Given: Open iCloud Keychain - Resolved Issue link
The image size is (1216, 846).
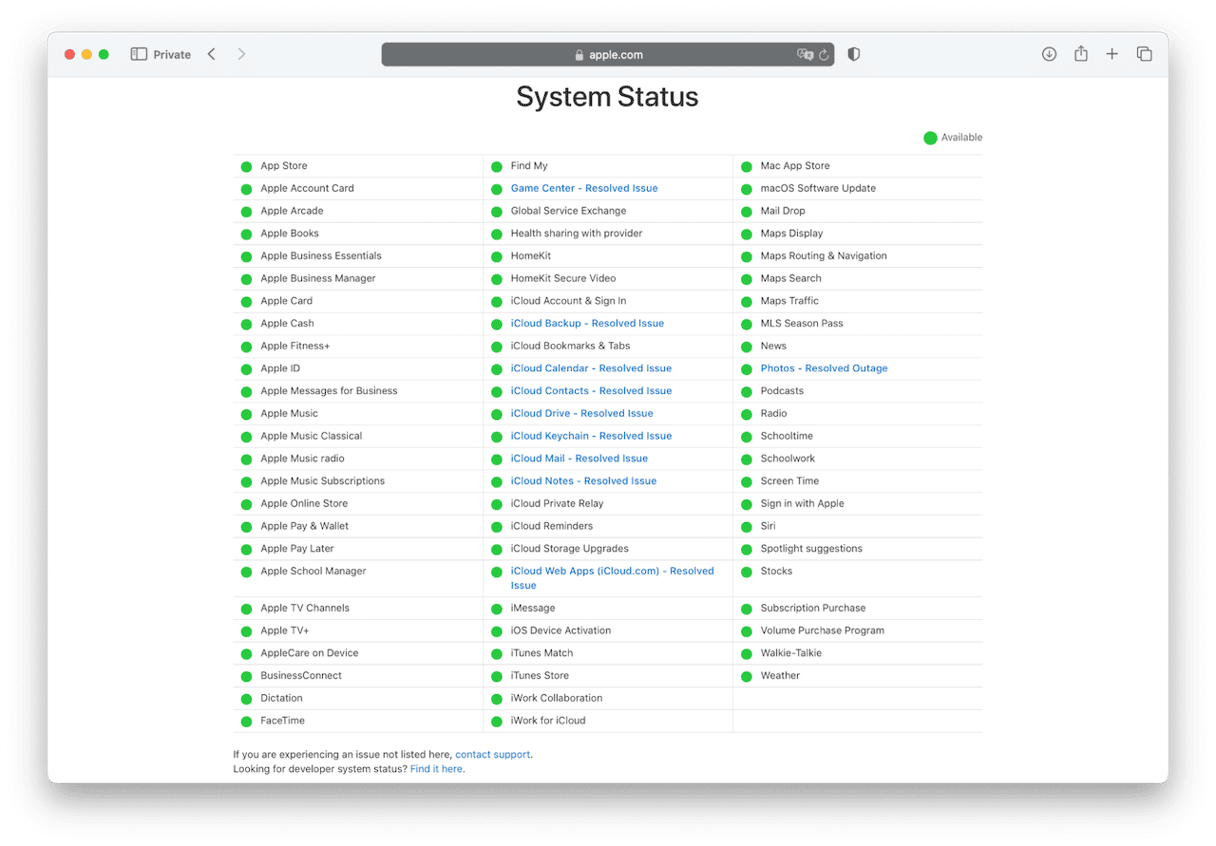Looking at the screenshot, I should 591,436.
